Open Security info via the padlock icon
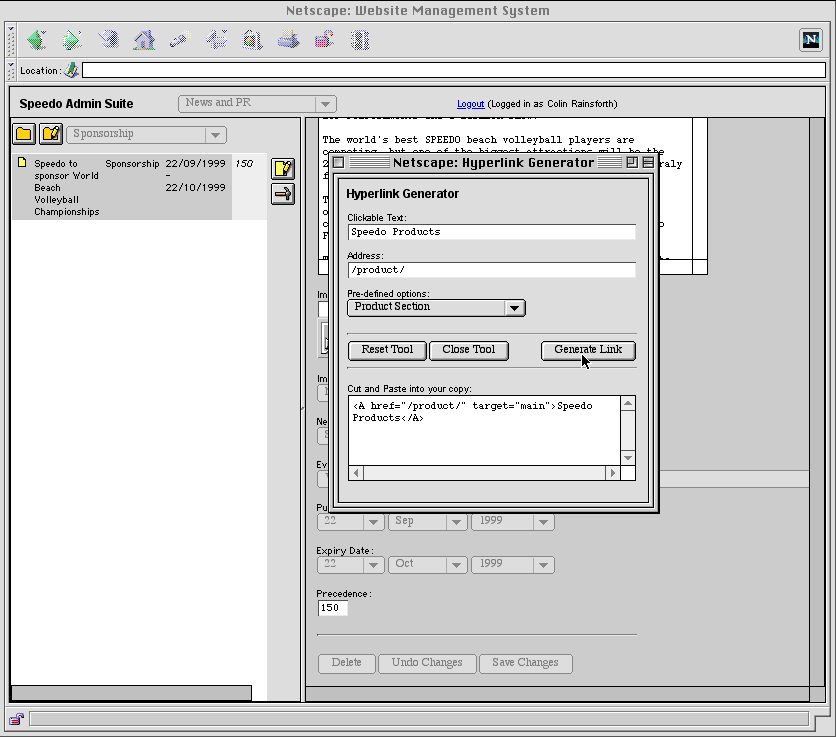This screenshot has width=836, height=737. [324, 40]
